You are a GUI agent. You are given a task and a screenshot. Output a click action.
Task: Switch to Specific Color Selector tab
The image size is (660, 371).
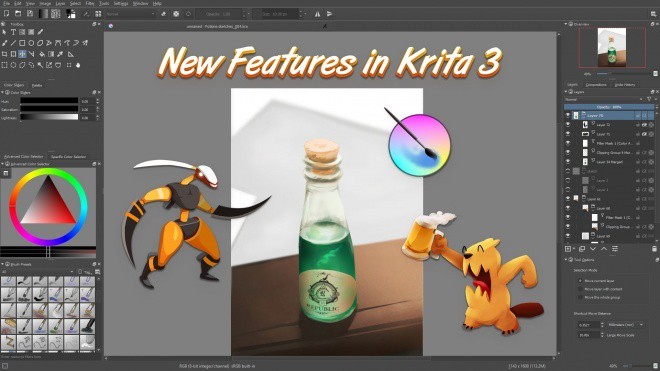[68, 156]
